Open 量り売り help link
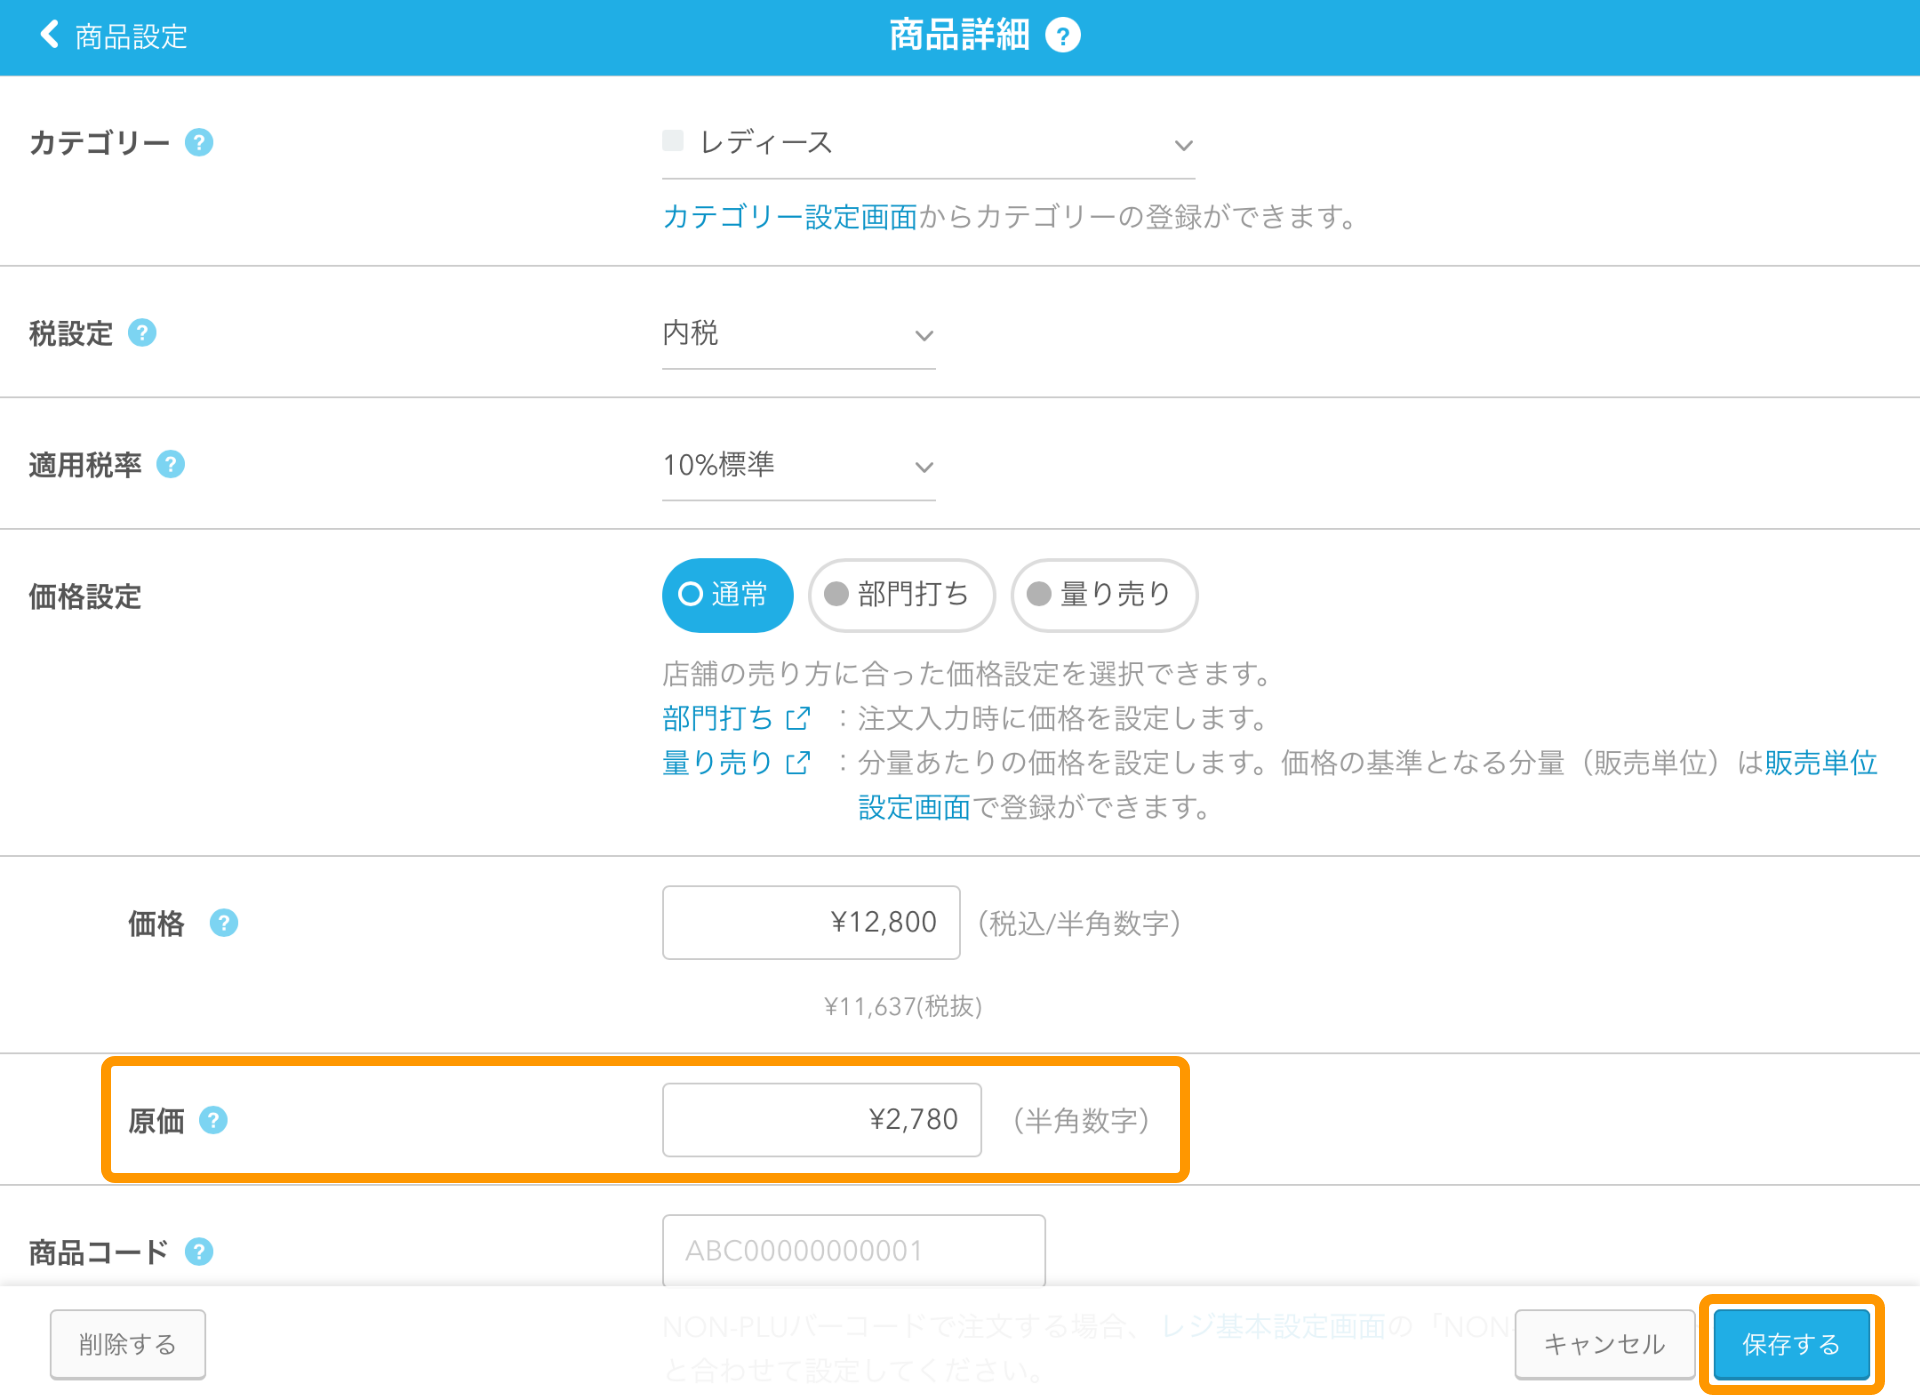Image resolution: width=1920 pixels, height=1400 pixels. [x=717, y=764]
